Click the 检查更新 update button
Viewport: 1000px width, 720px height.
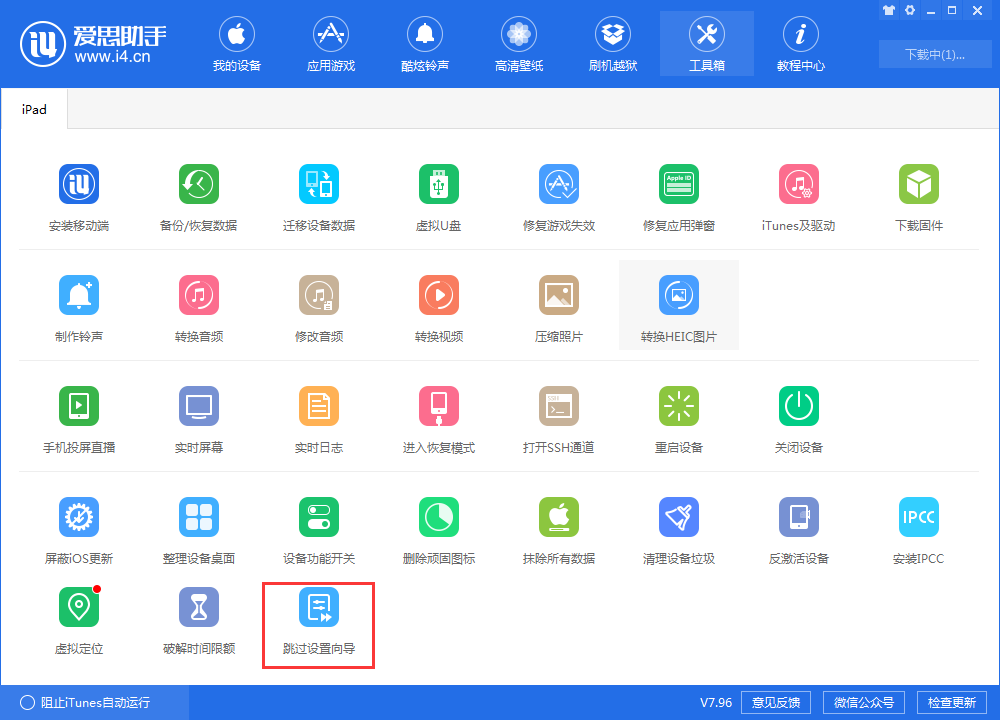click(x=957, y=702)
